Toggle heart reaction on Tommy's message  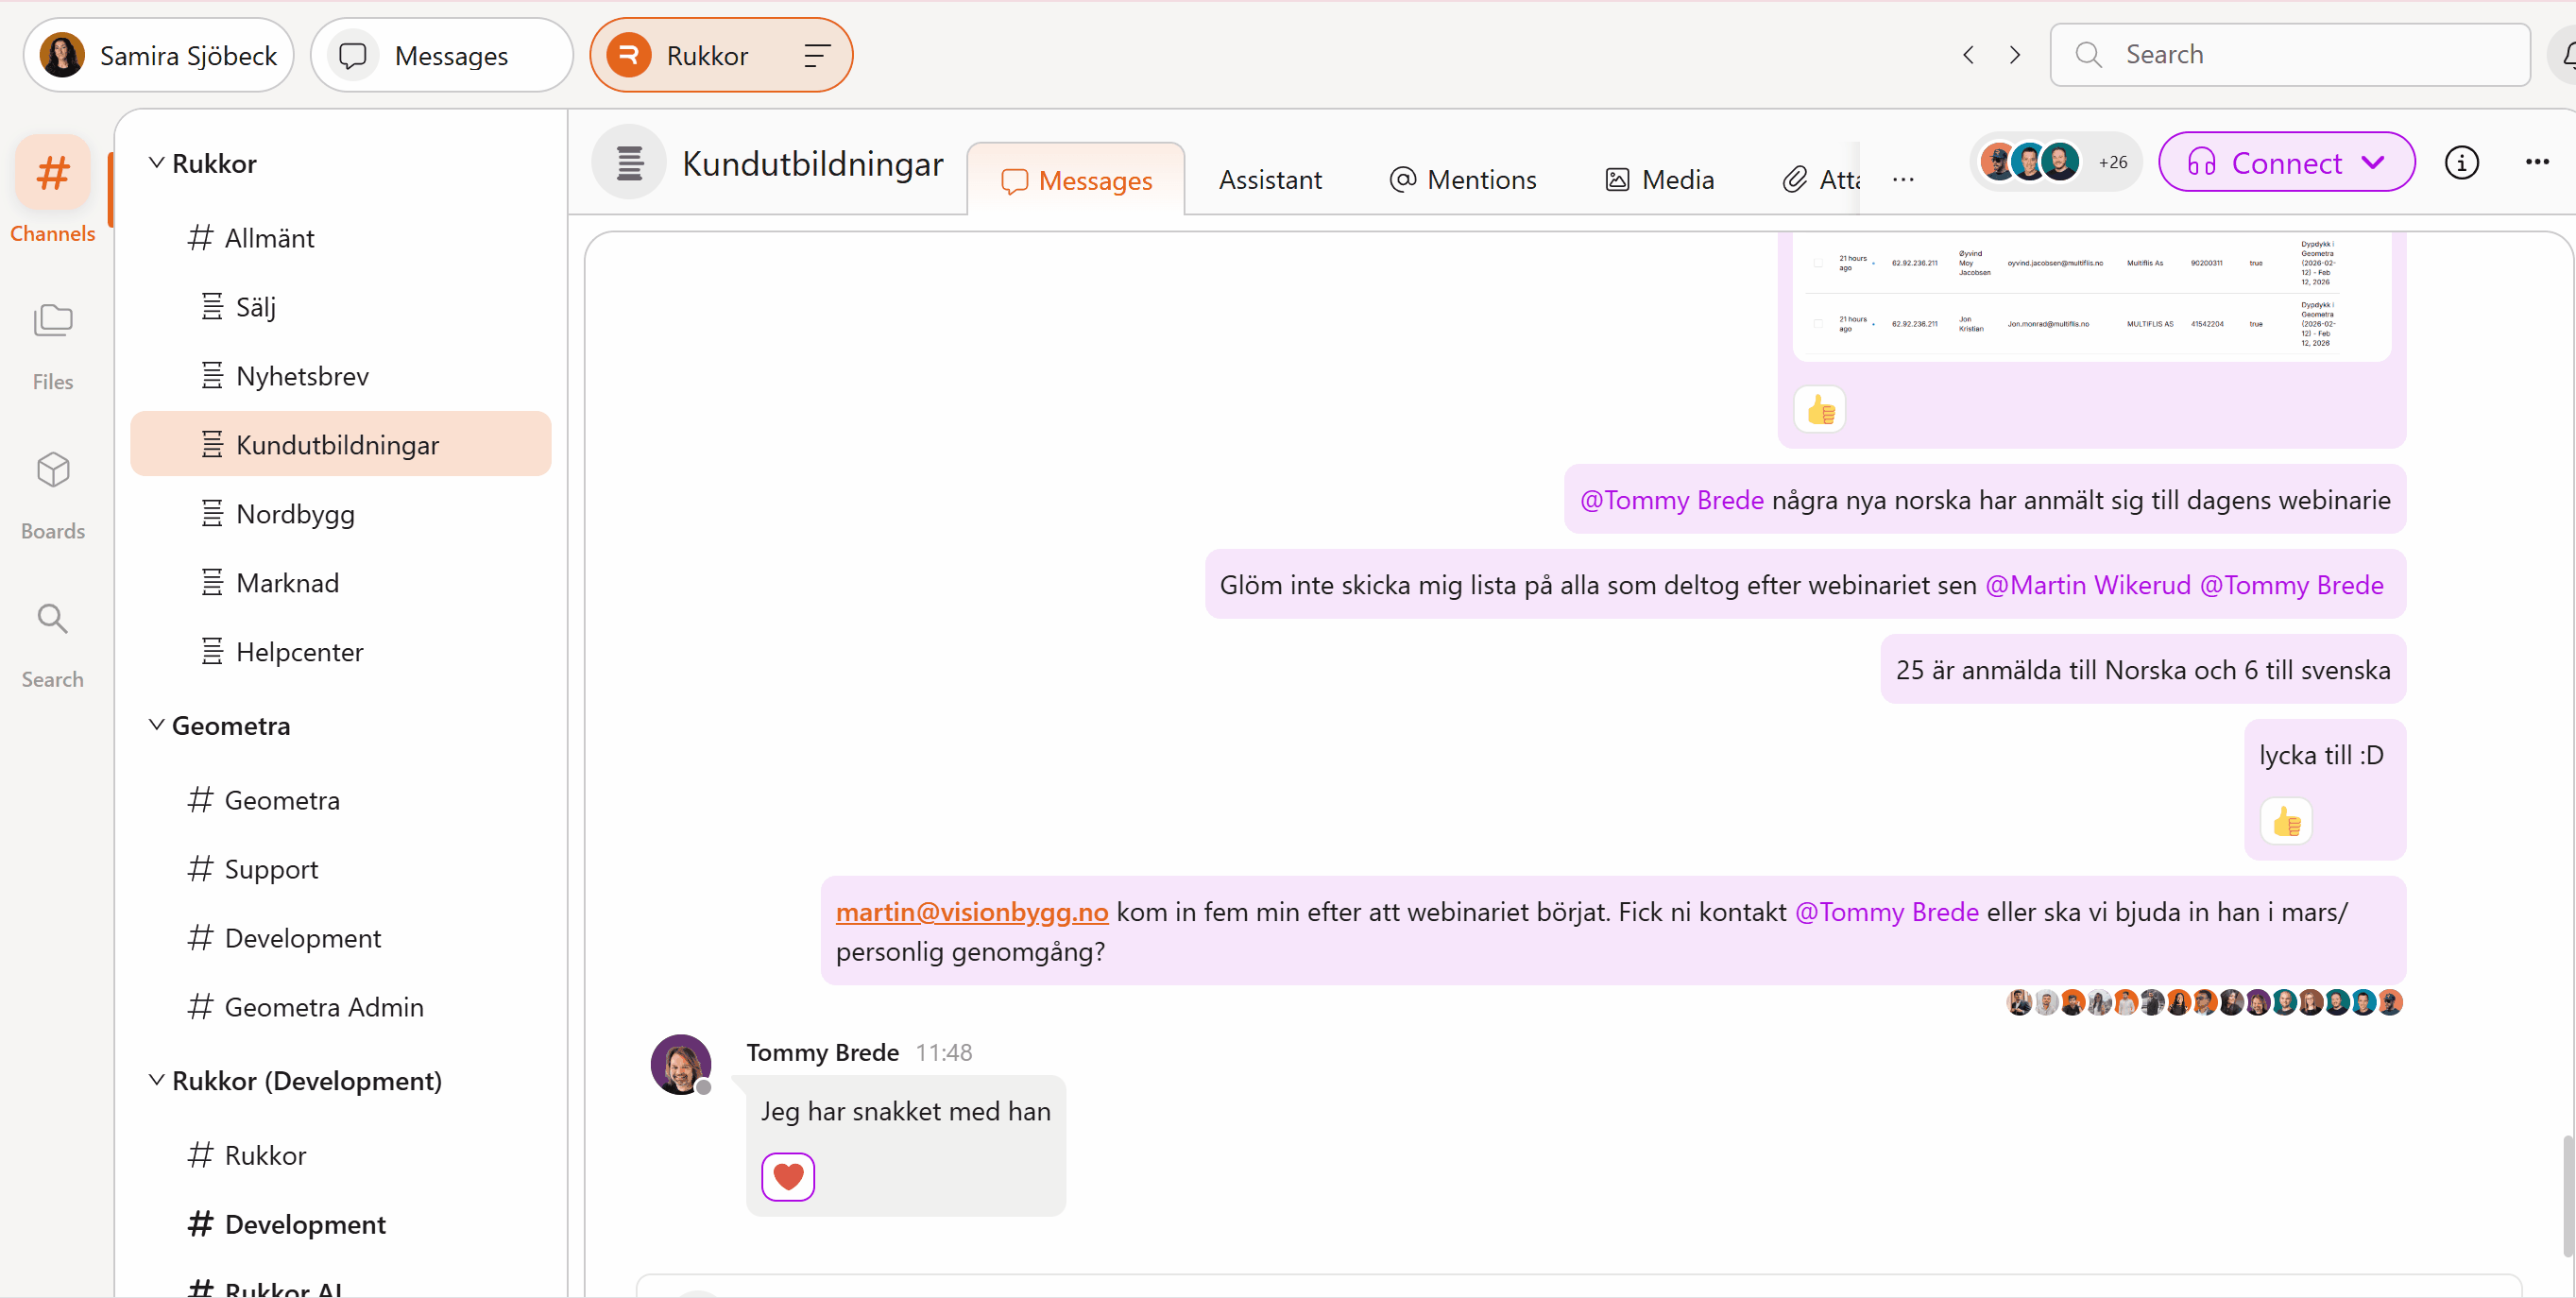click(x=788, y=1176)
